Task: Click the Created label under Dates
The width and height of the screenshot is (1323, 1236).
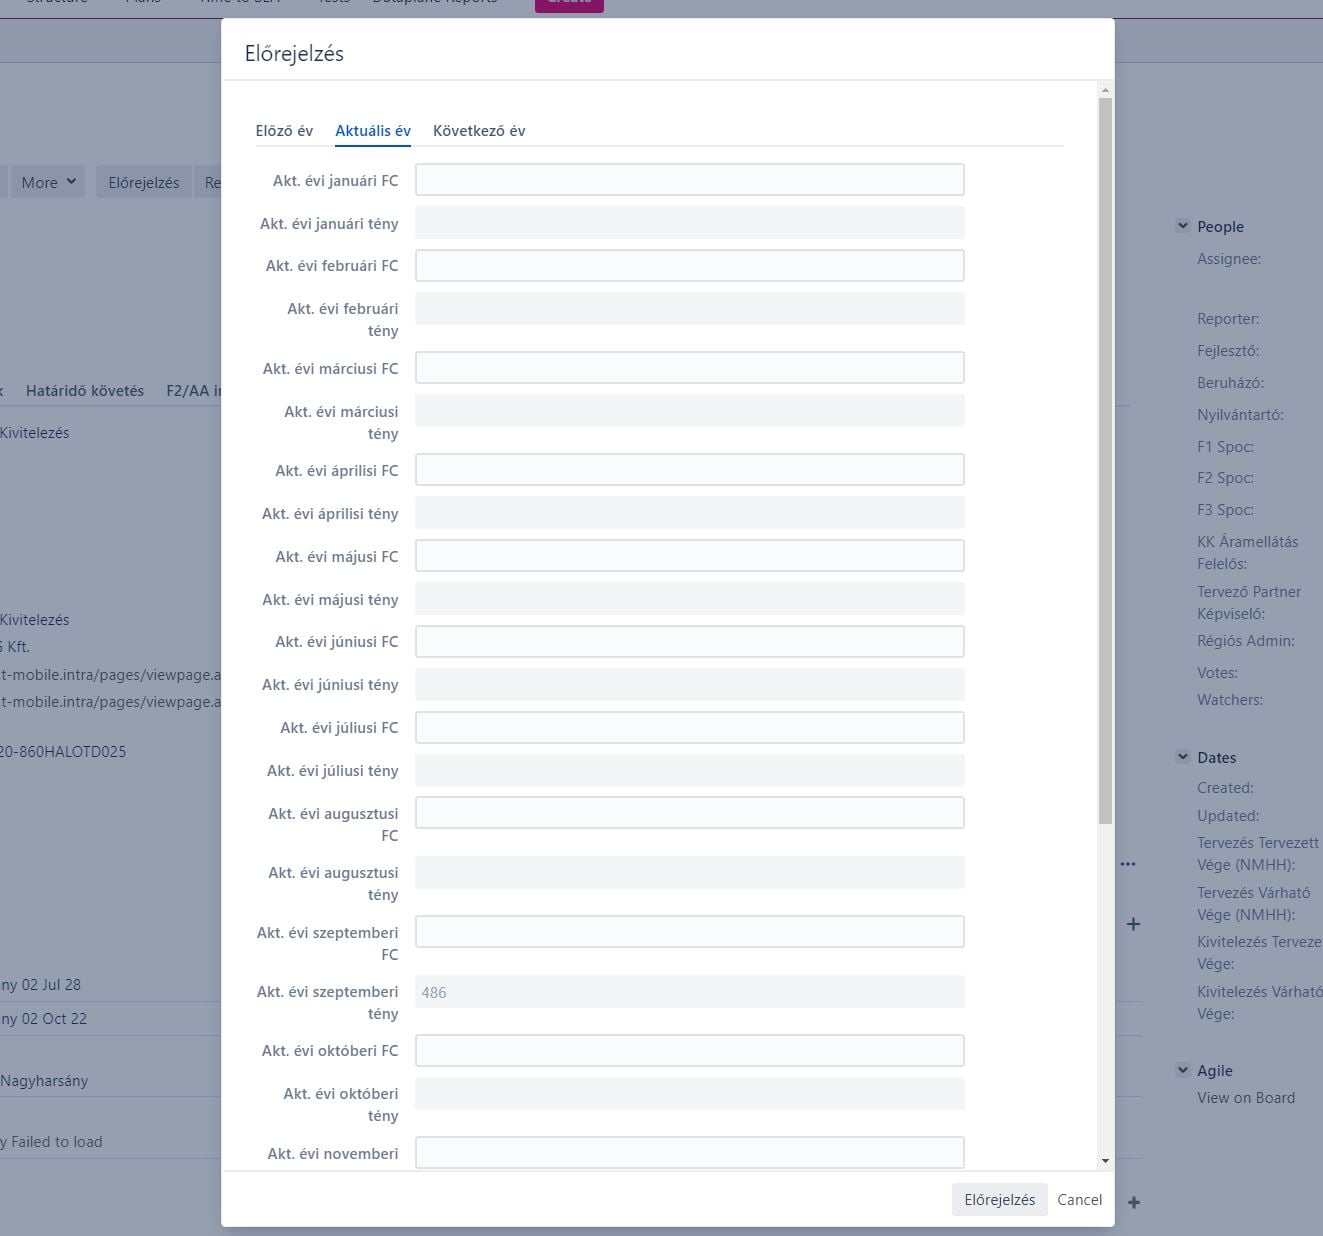Action: pos(1225,788)
